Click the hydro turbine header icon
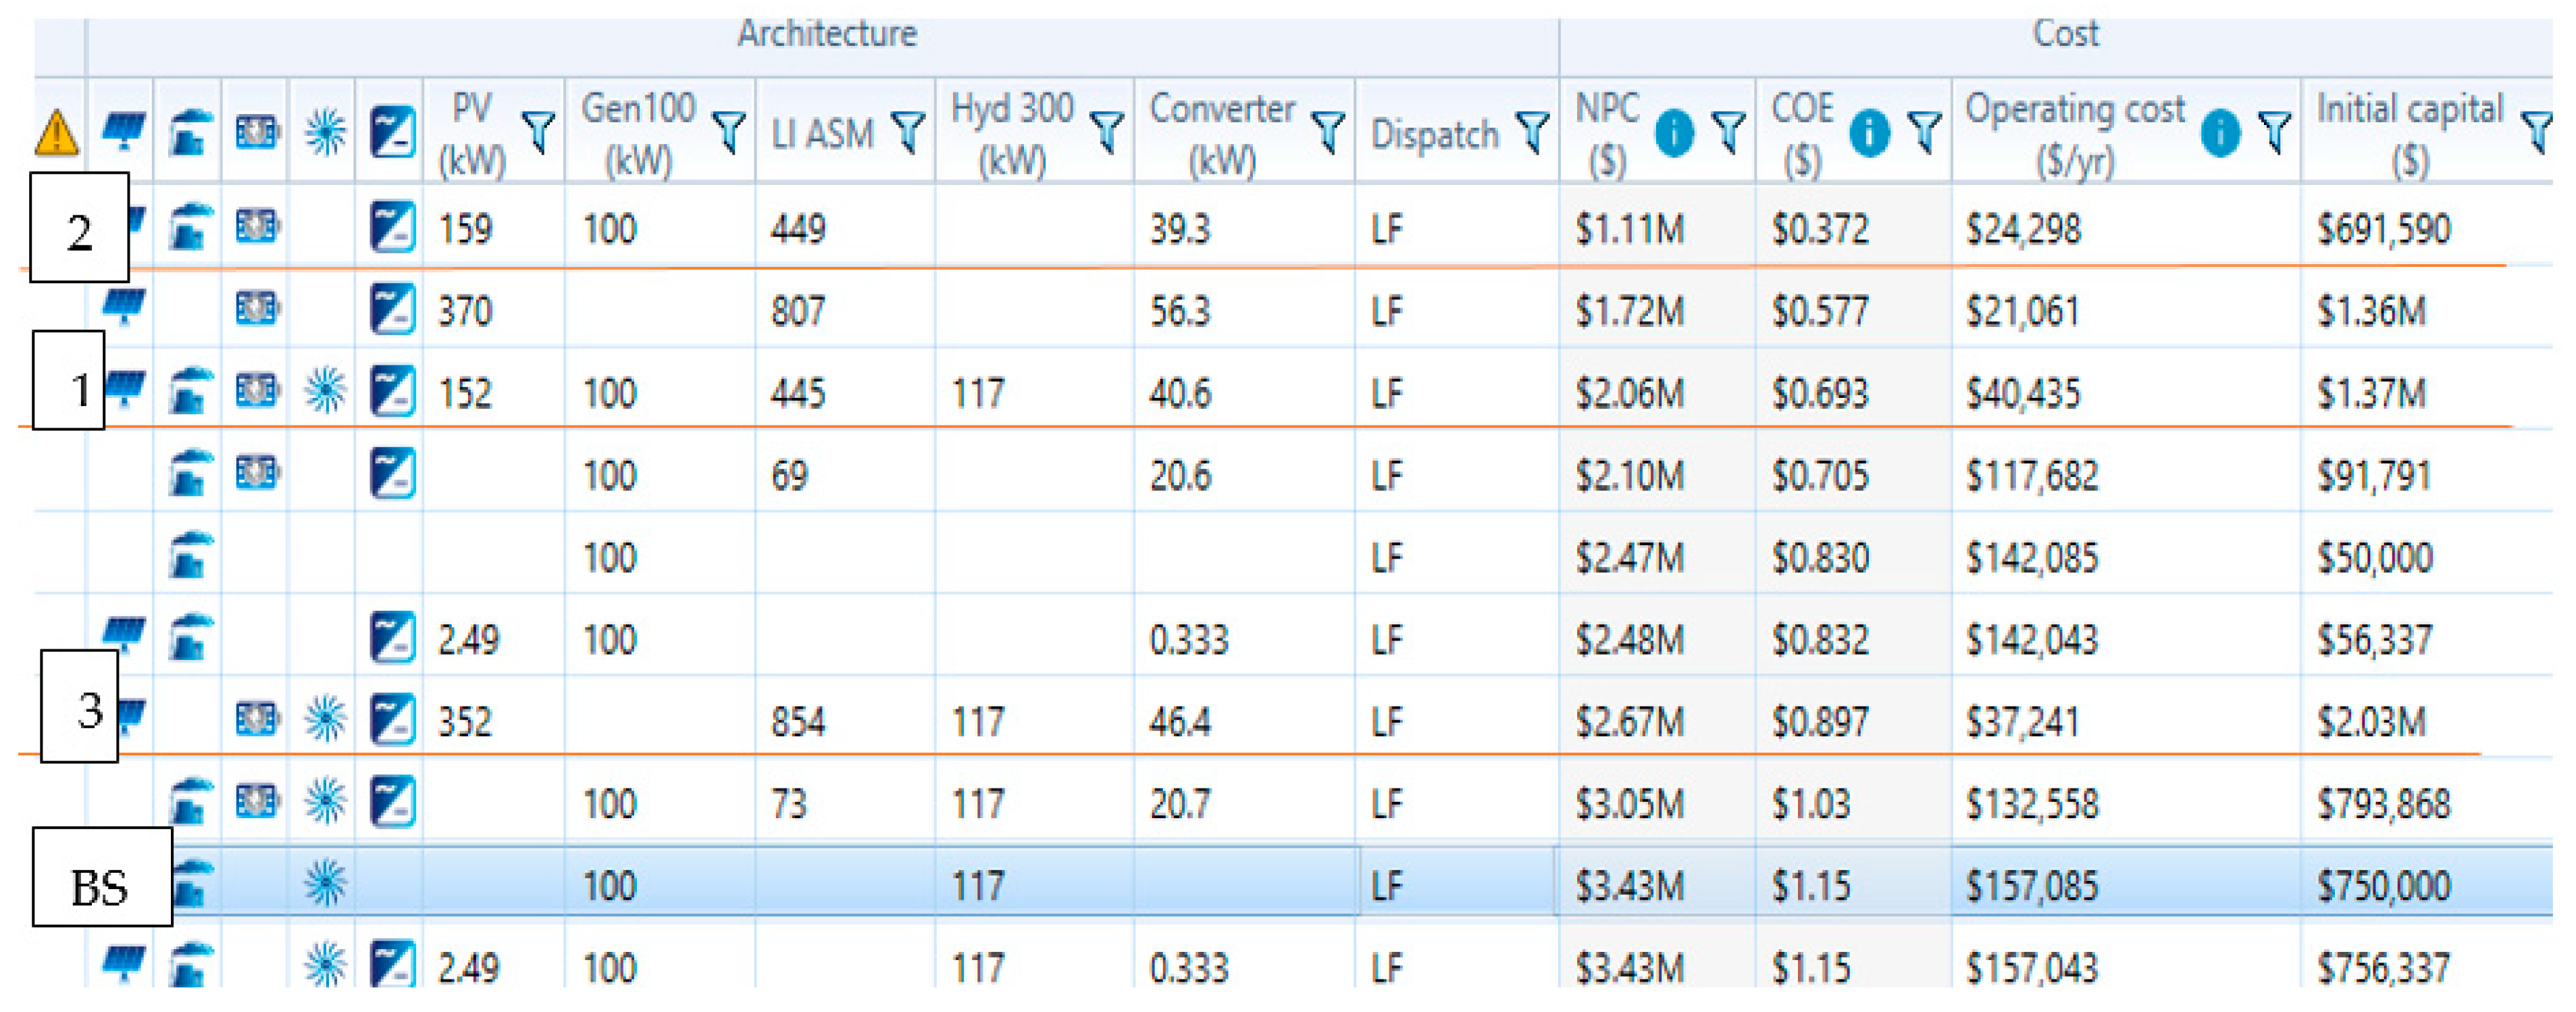Viewport: 2576px width, 1012px height. (325, 132)
